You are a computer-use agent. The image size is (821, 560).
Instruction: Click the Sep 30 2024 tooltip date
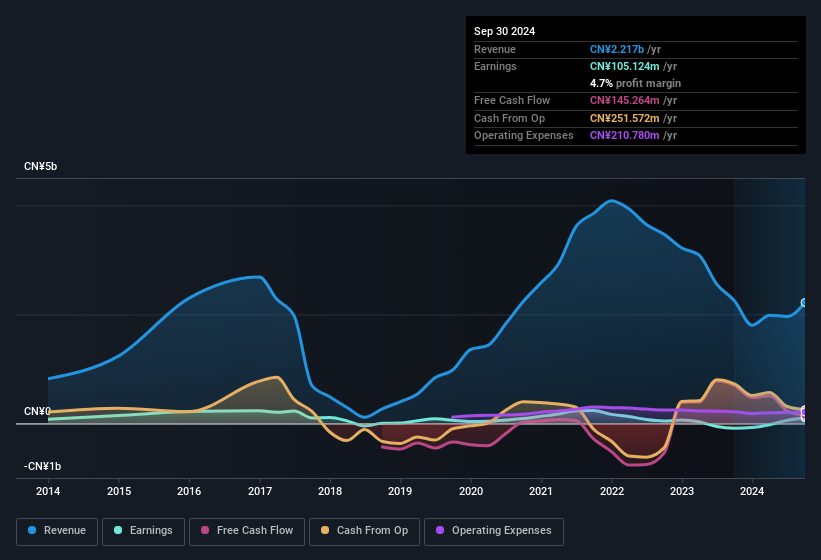point(504,31)
